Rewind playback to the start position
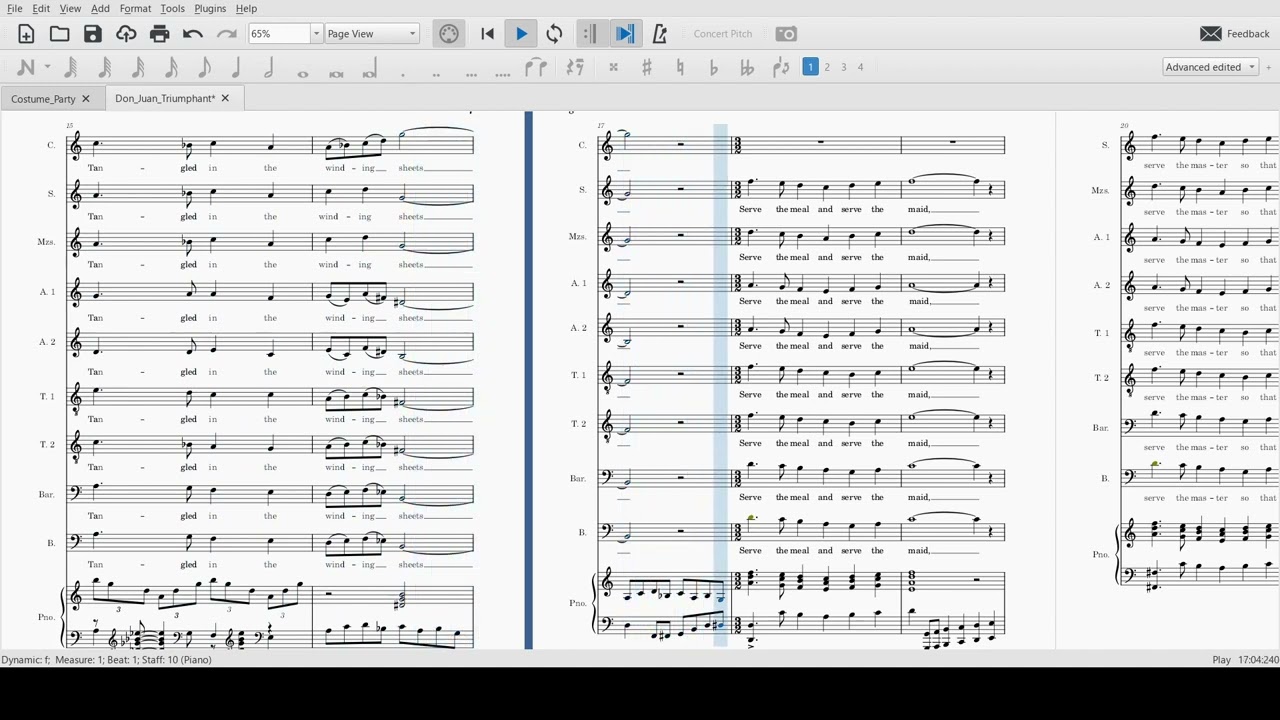 click(x=487, y=34)
